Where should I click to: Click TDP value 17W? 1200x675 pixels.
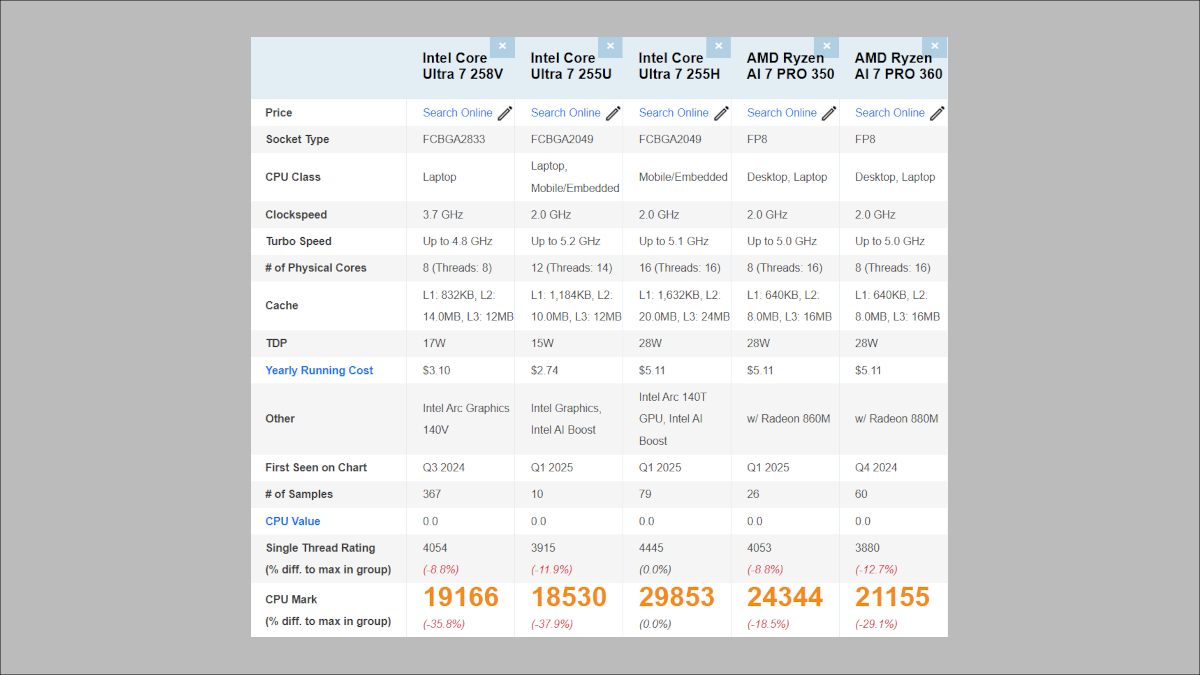pyautogui.click(x=433, y=343)
